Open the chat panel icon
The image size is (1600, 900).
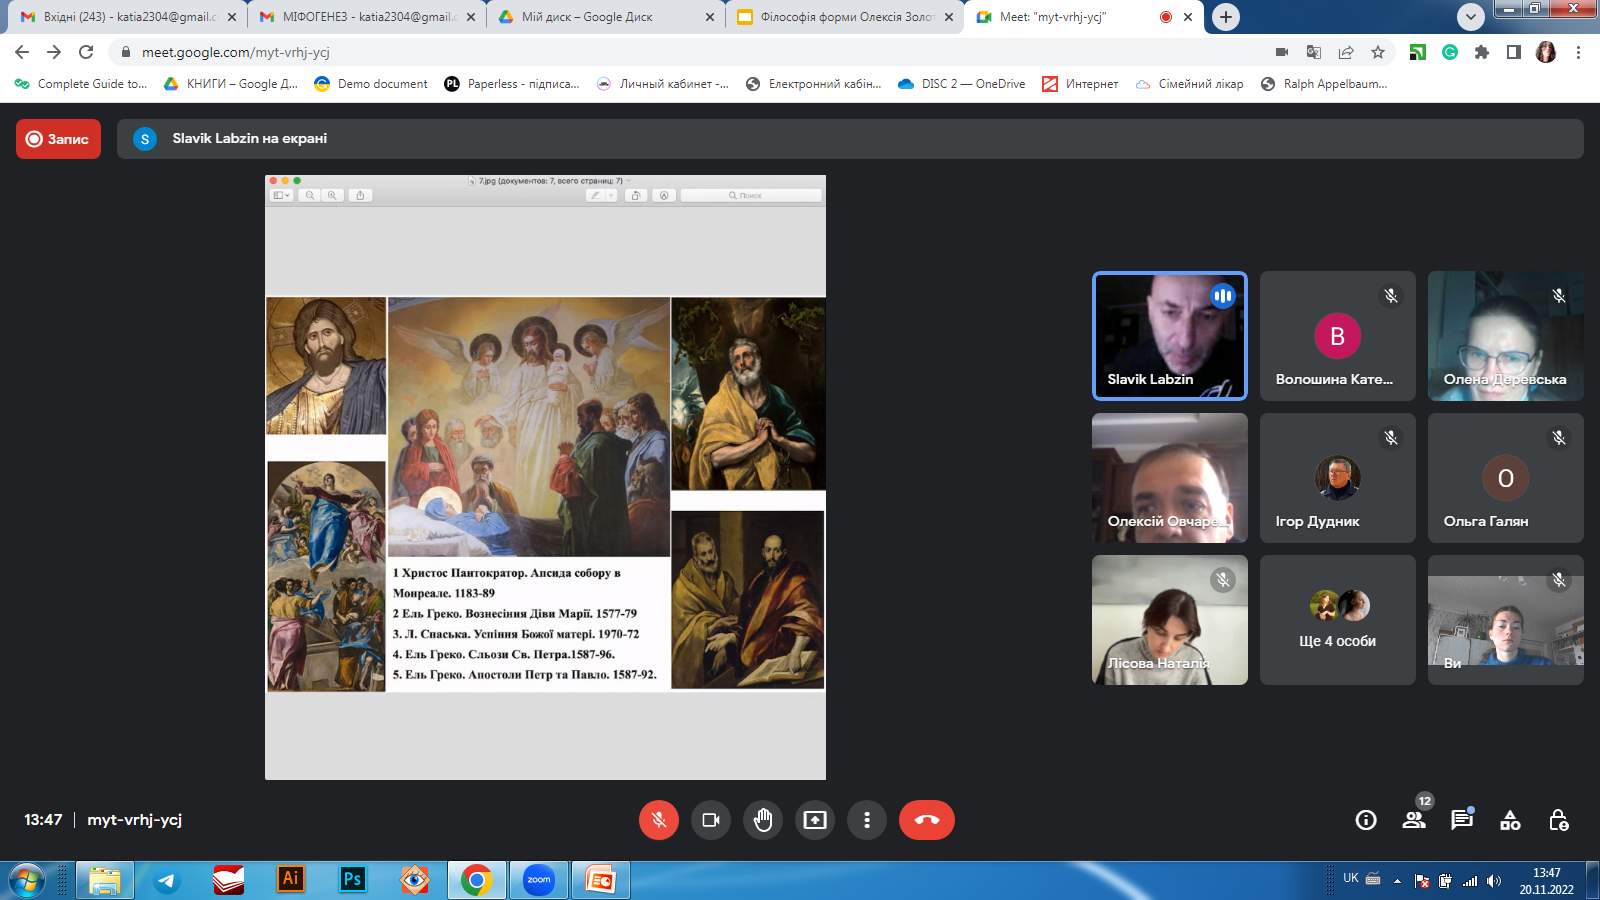tap(1462, 820)
